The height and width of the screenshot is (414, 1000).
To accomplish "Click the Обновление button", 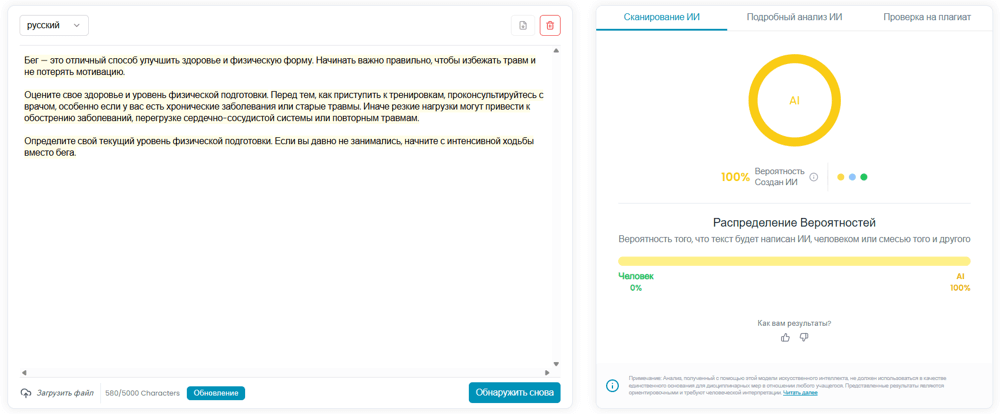I will tap(216, 393).
